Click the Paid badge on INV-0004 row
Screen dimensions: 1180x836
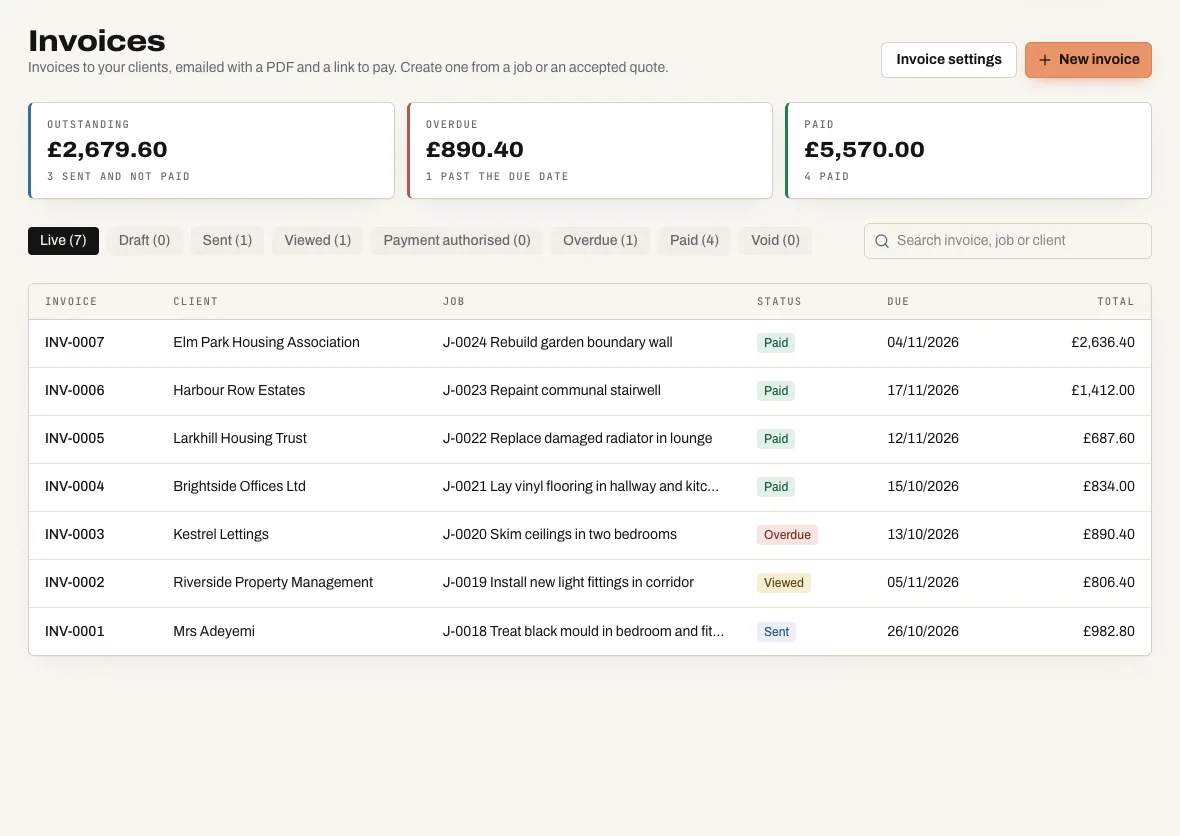pyautogui.click(x=776, y=488)
